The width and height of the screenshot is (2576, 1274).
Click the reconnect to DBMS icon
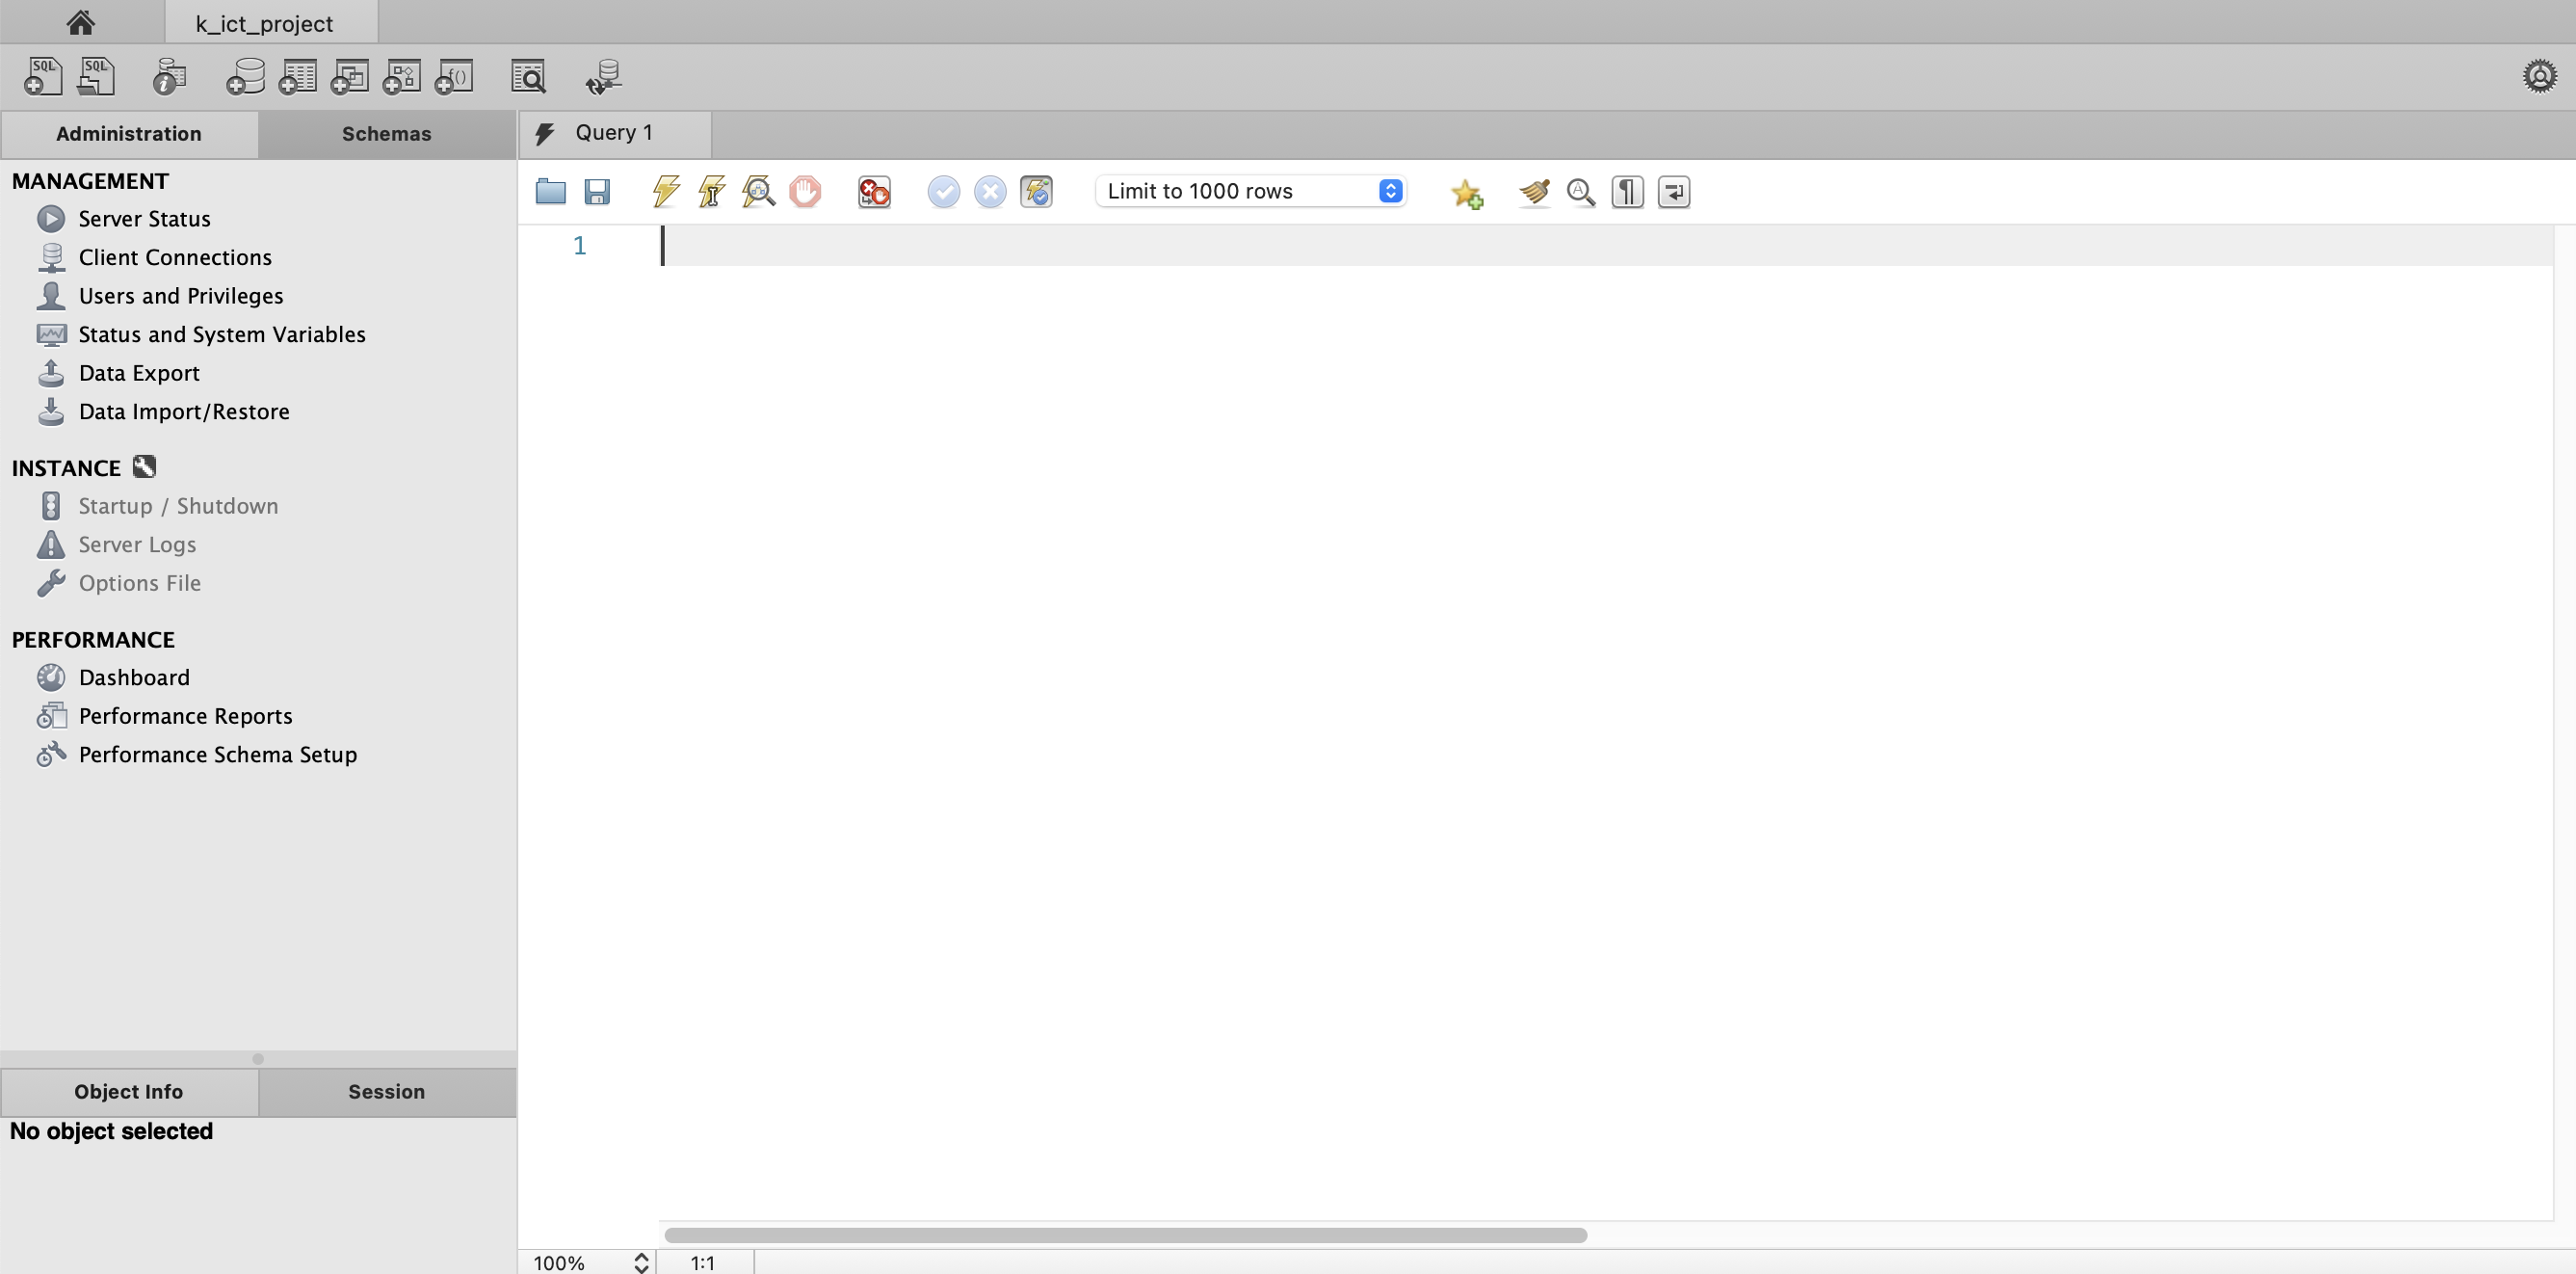603,76
